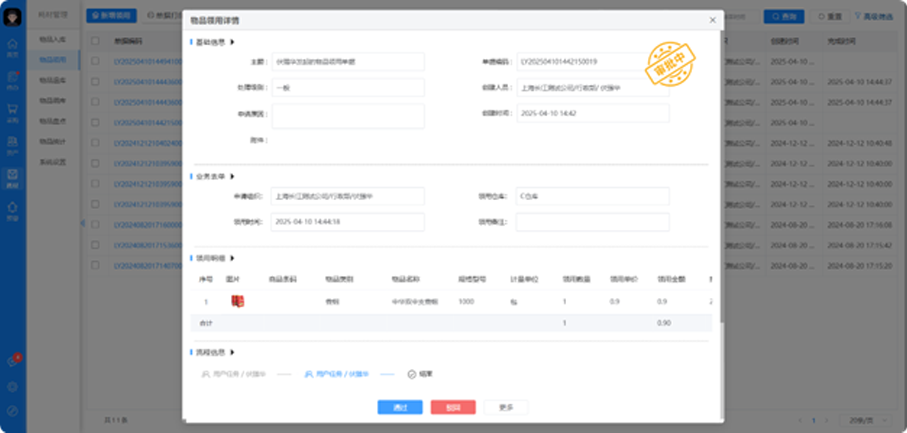Screen dimensions: 907x433
Task: Click the user avatar at top left
Action: pos(13,16)
